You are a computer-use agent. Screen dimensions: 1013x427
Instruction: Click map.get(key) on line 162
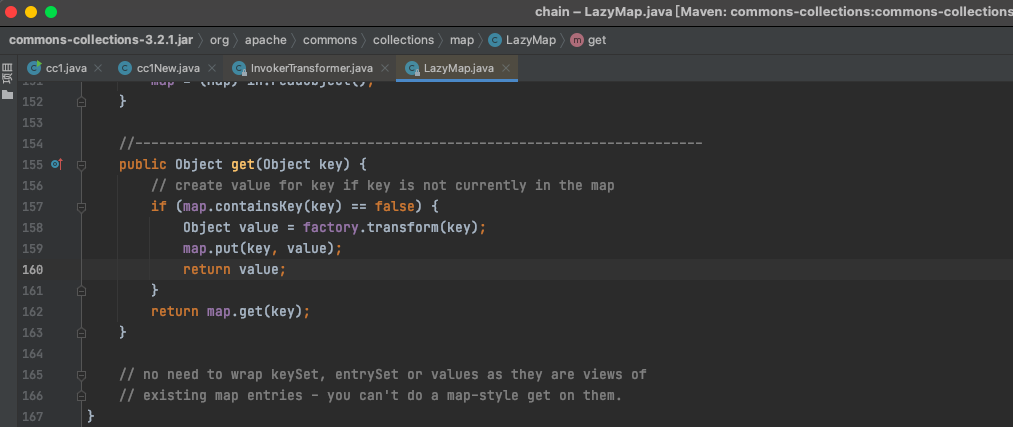(x=254, y=311)
